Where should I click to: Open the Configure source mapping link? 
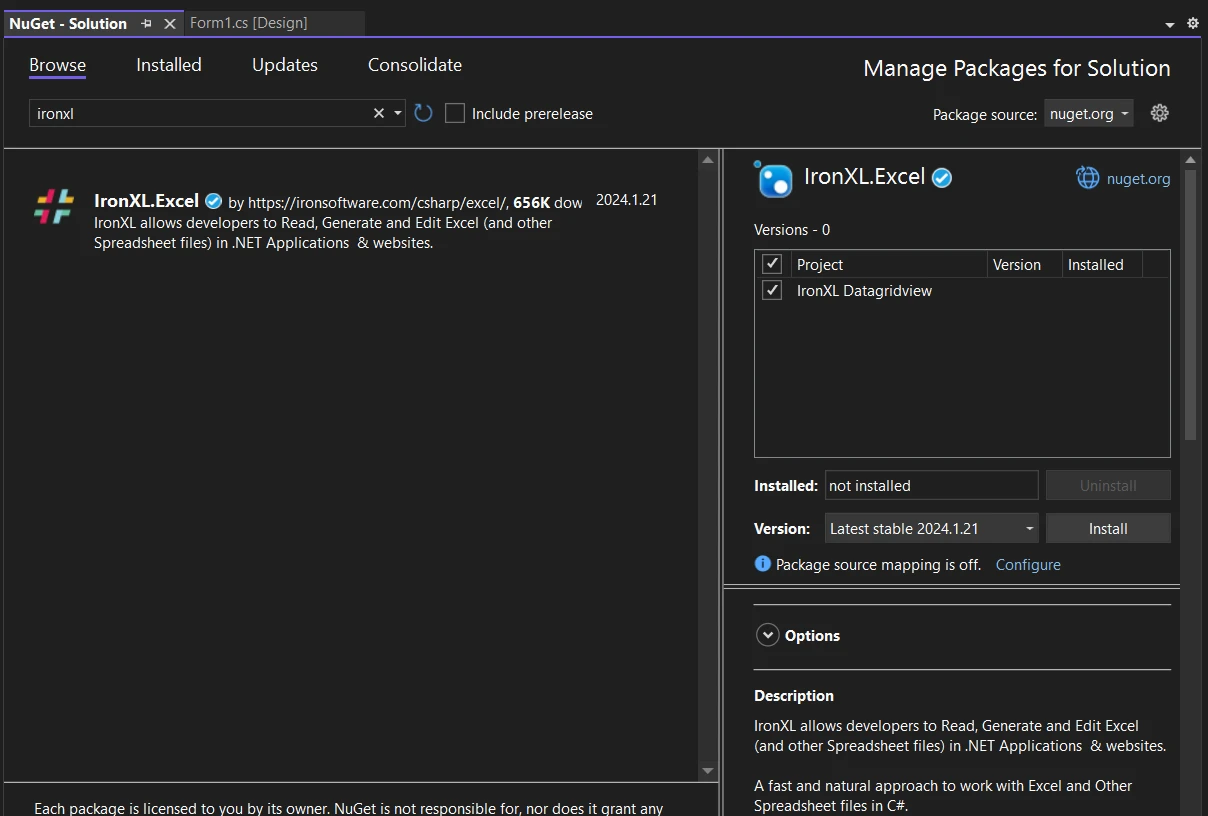click(x=1028, y=564)
